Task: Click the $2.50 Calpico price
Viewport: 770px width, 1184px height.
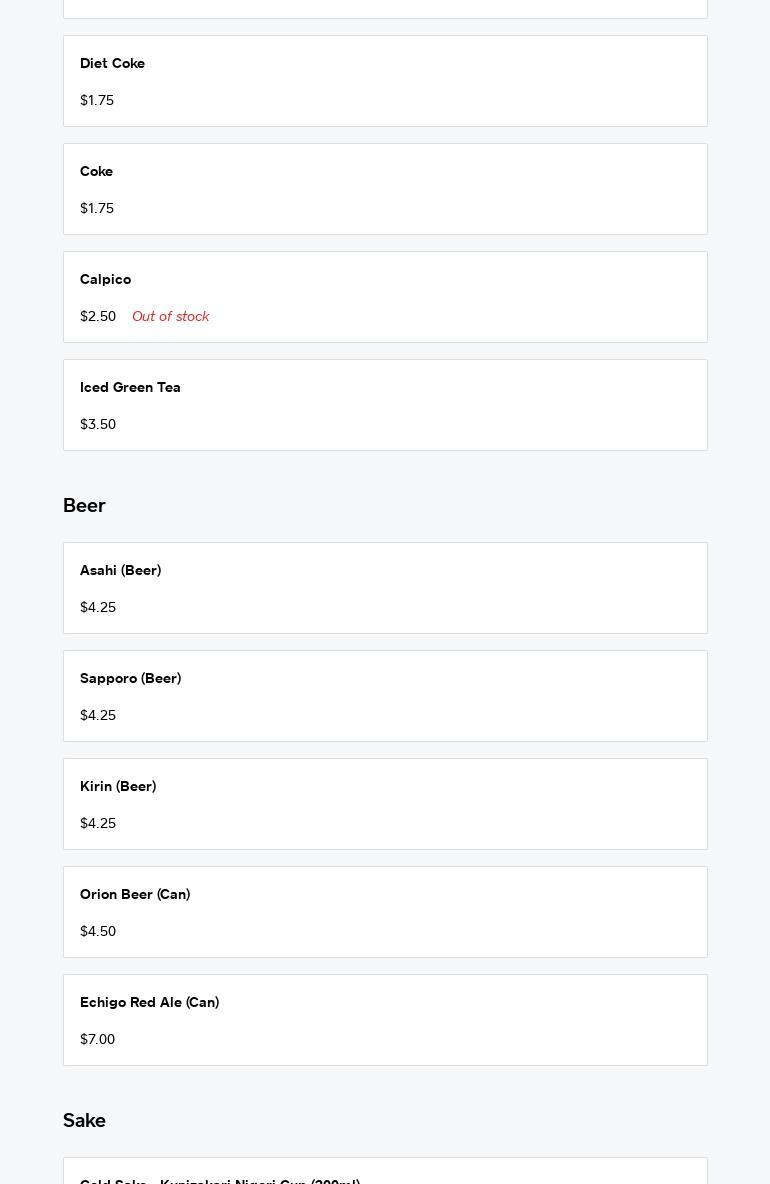Action: click(x=98, y=317)
